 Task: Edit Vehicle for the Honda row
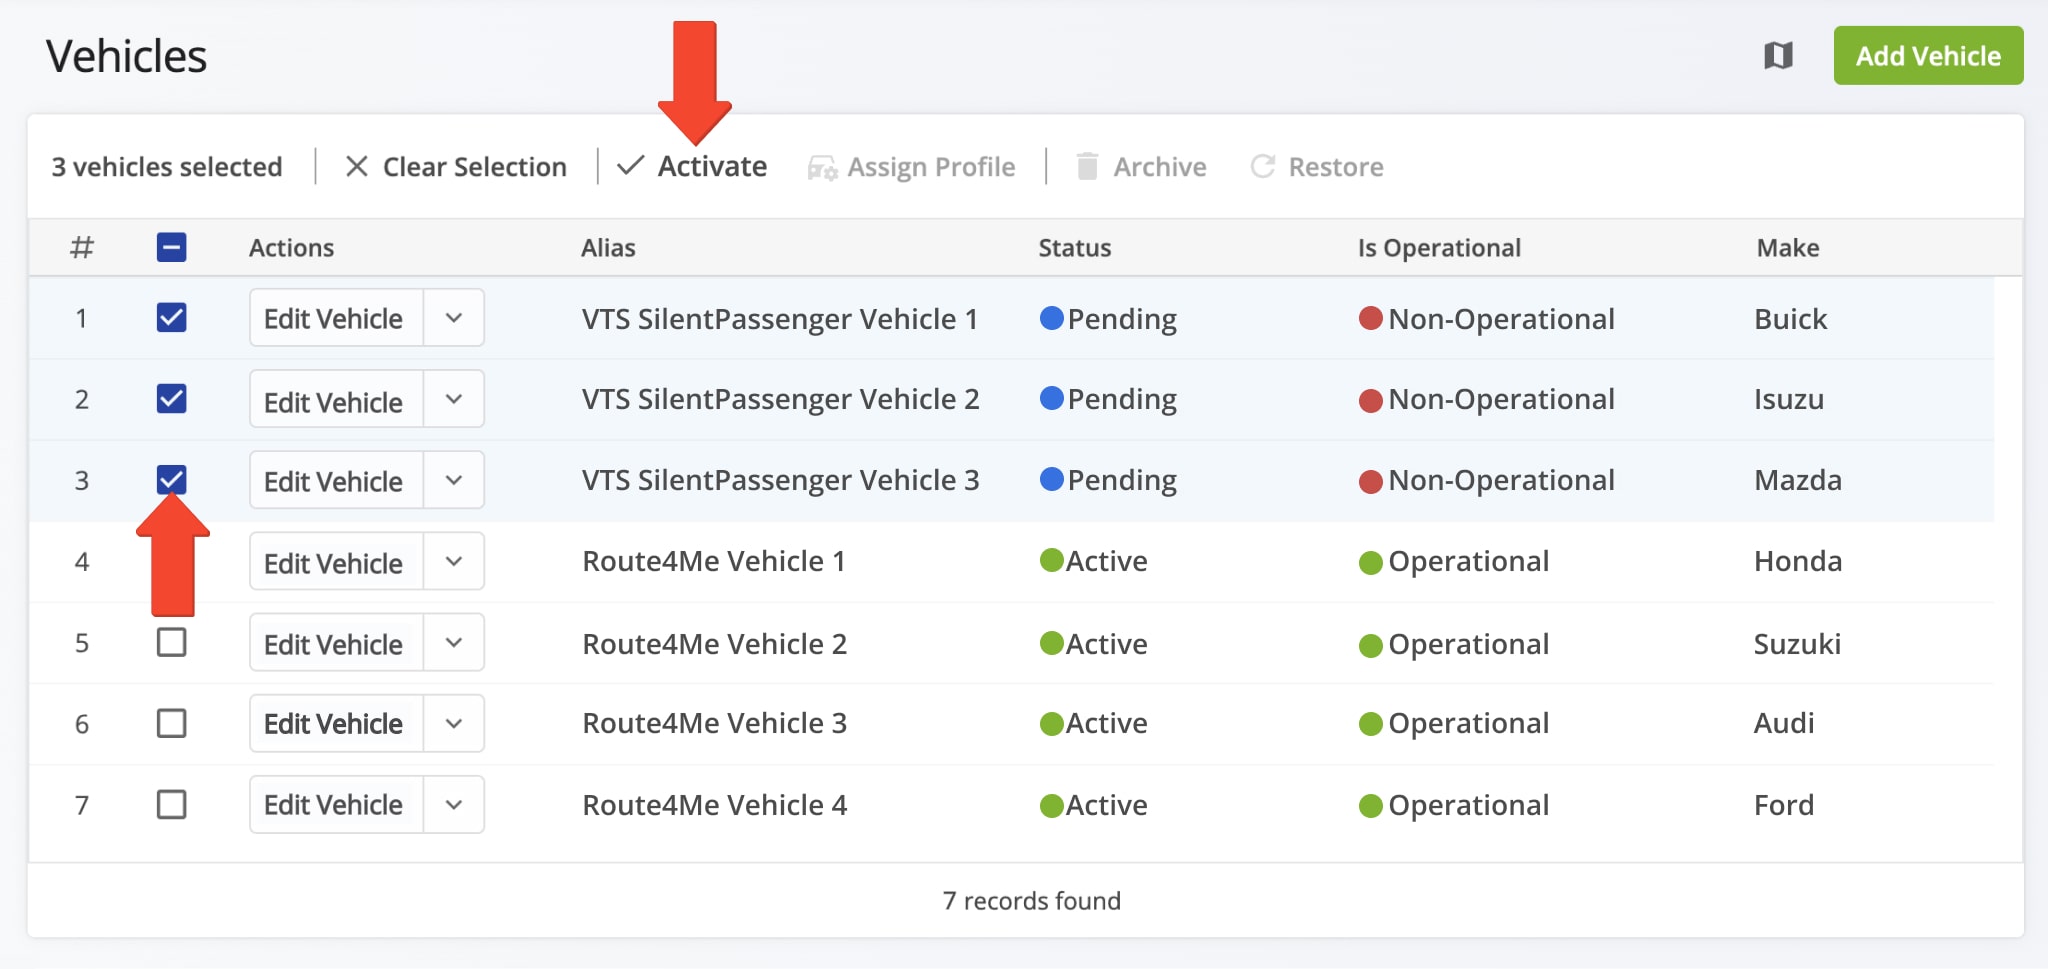[x=336, y=561]
